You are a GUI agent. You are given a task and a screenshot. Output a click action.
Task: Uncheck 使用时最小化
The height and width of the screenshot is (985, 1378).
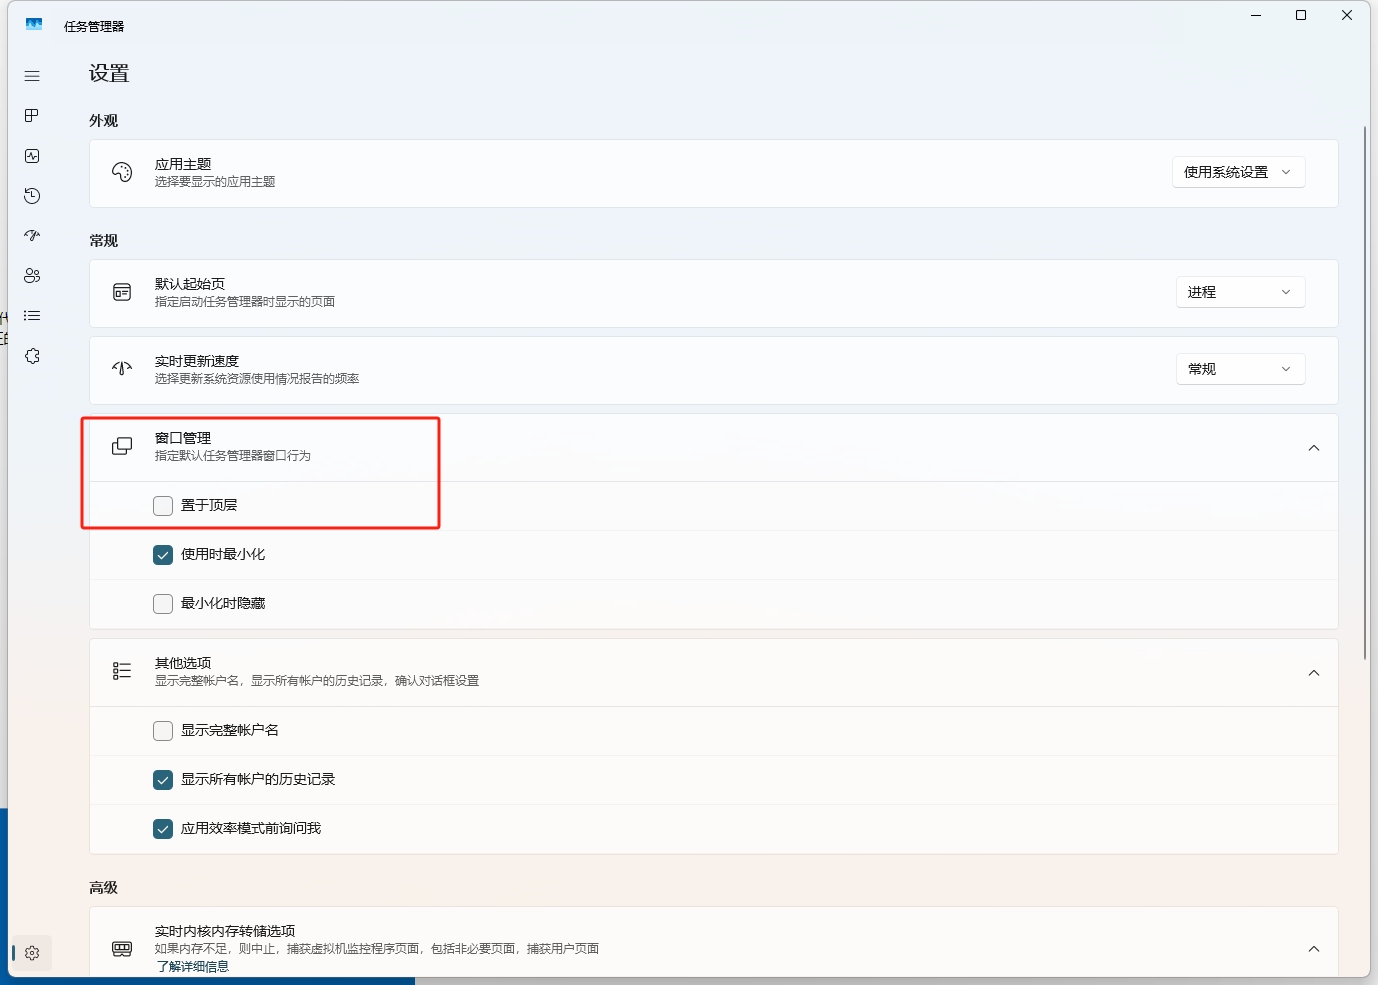click(x=163, y=555)
